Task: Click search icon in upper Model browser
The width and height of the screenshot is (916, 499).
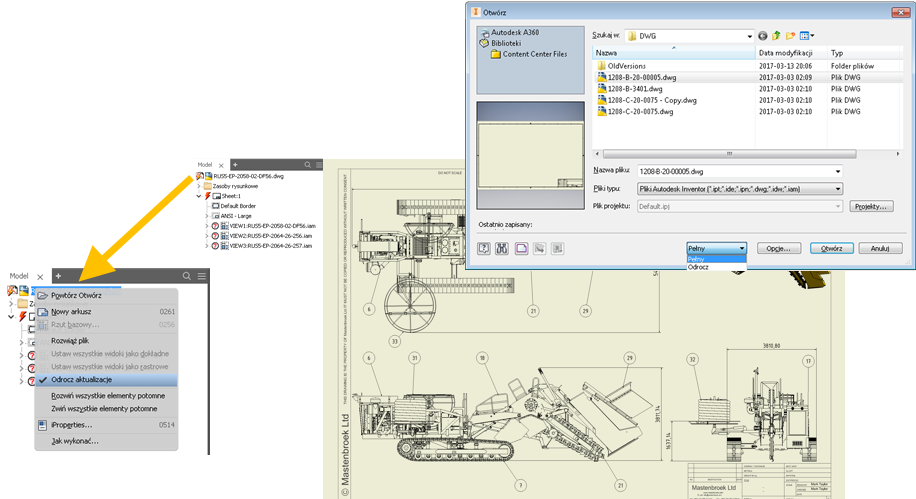Action: [307, 165]
